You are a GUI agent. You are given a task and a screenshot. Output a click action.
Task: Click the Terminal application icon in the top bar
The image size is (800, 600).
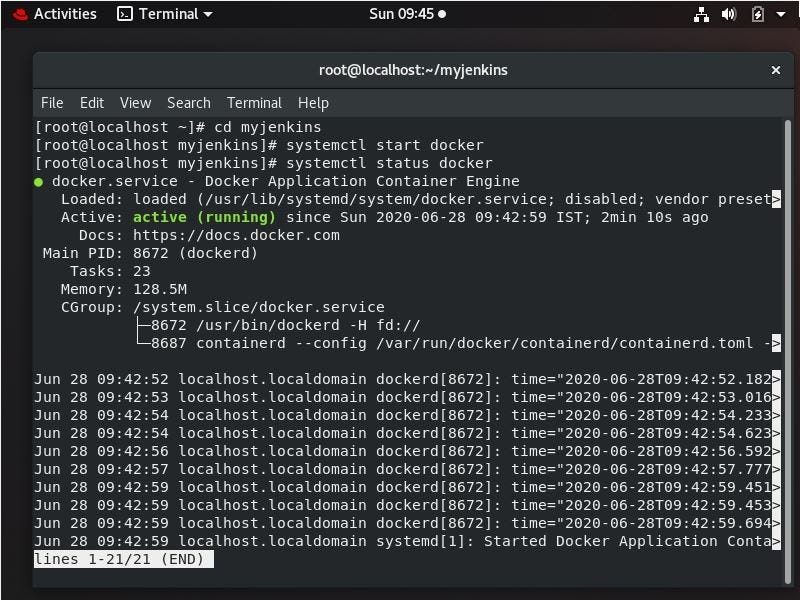pyautogui.click(x=125, y=14)
